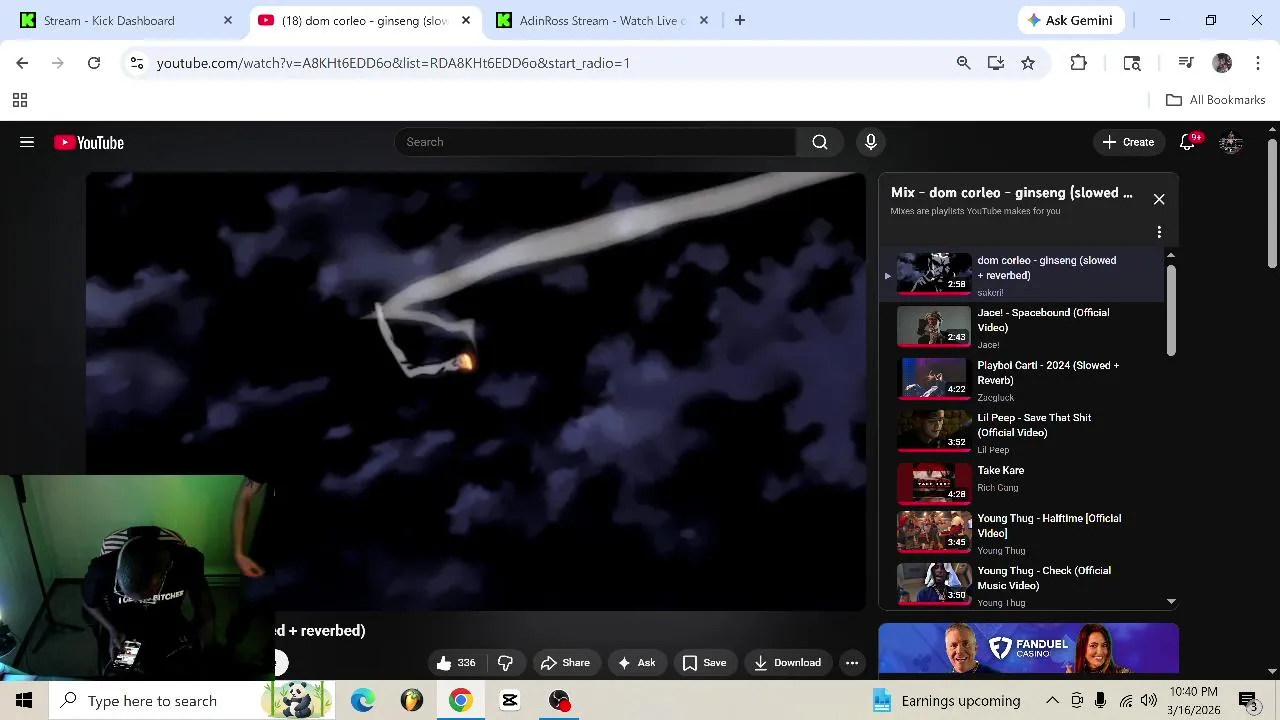This screenshot has height=720, width=1280.
Task: Click the Ask button below video
Action: coord(637,663)
